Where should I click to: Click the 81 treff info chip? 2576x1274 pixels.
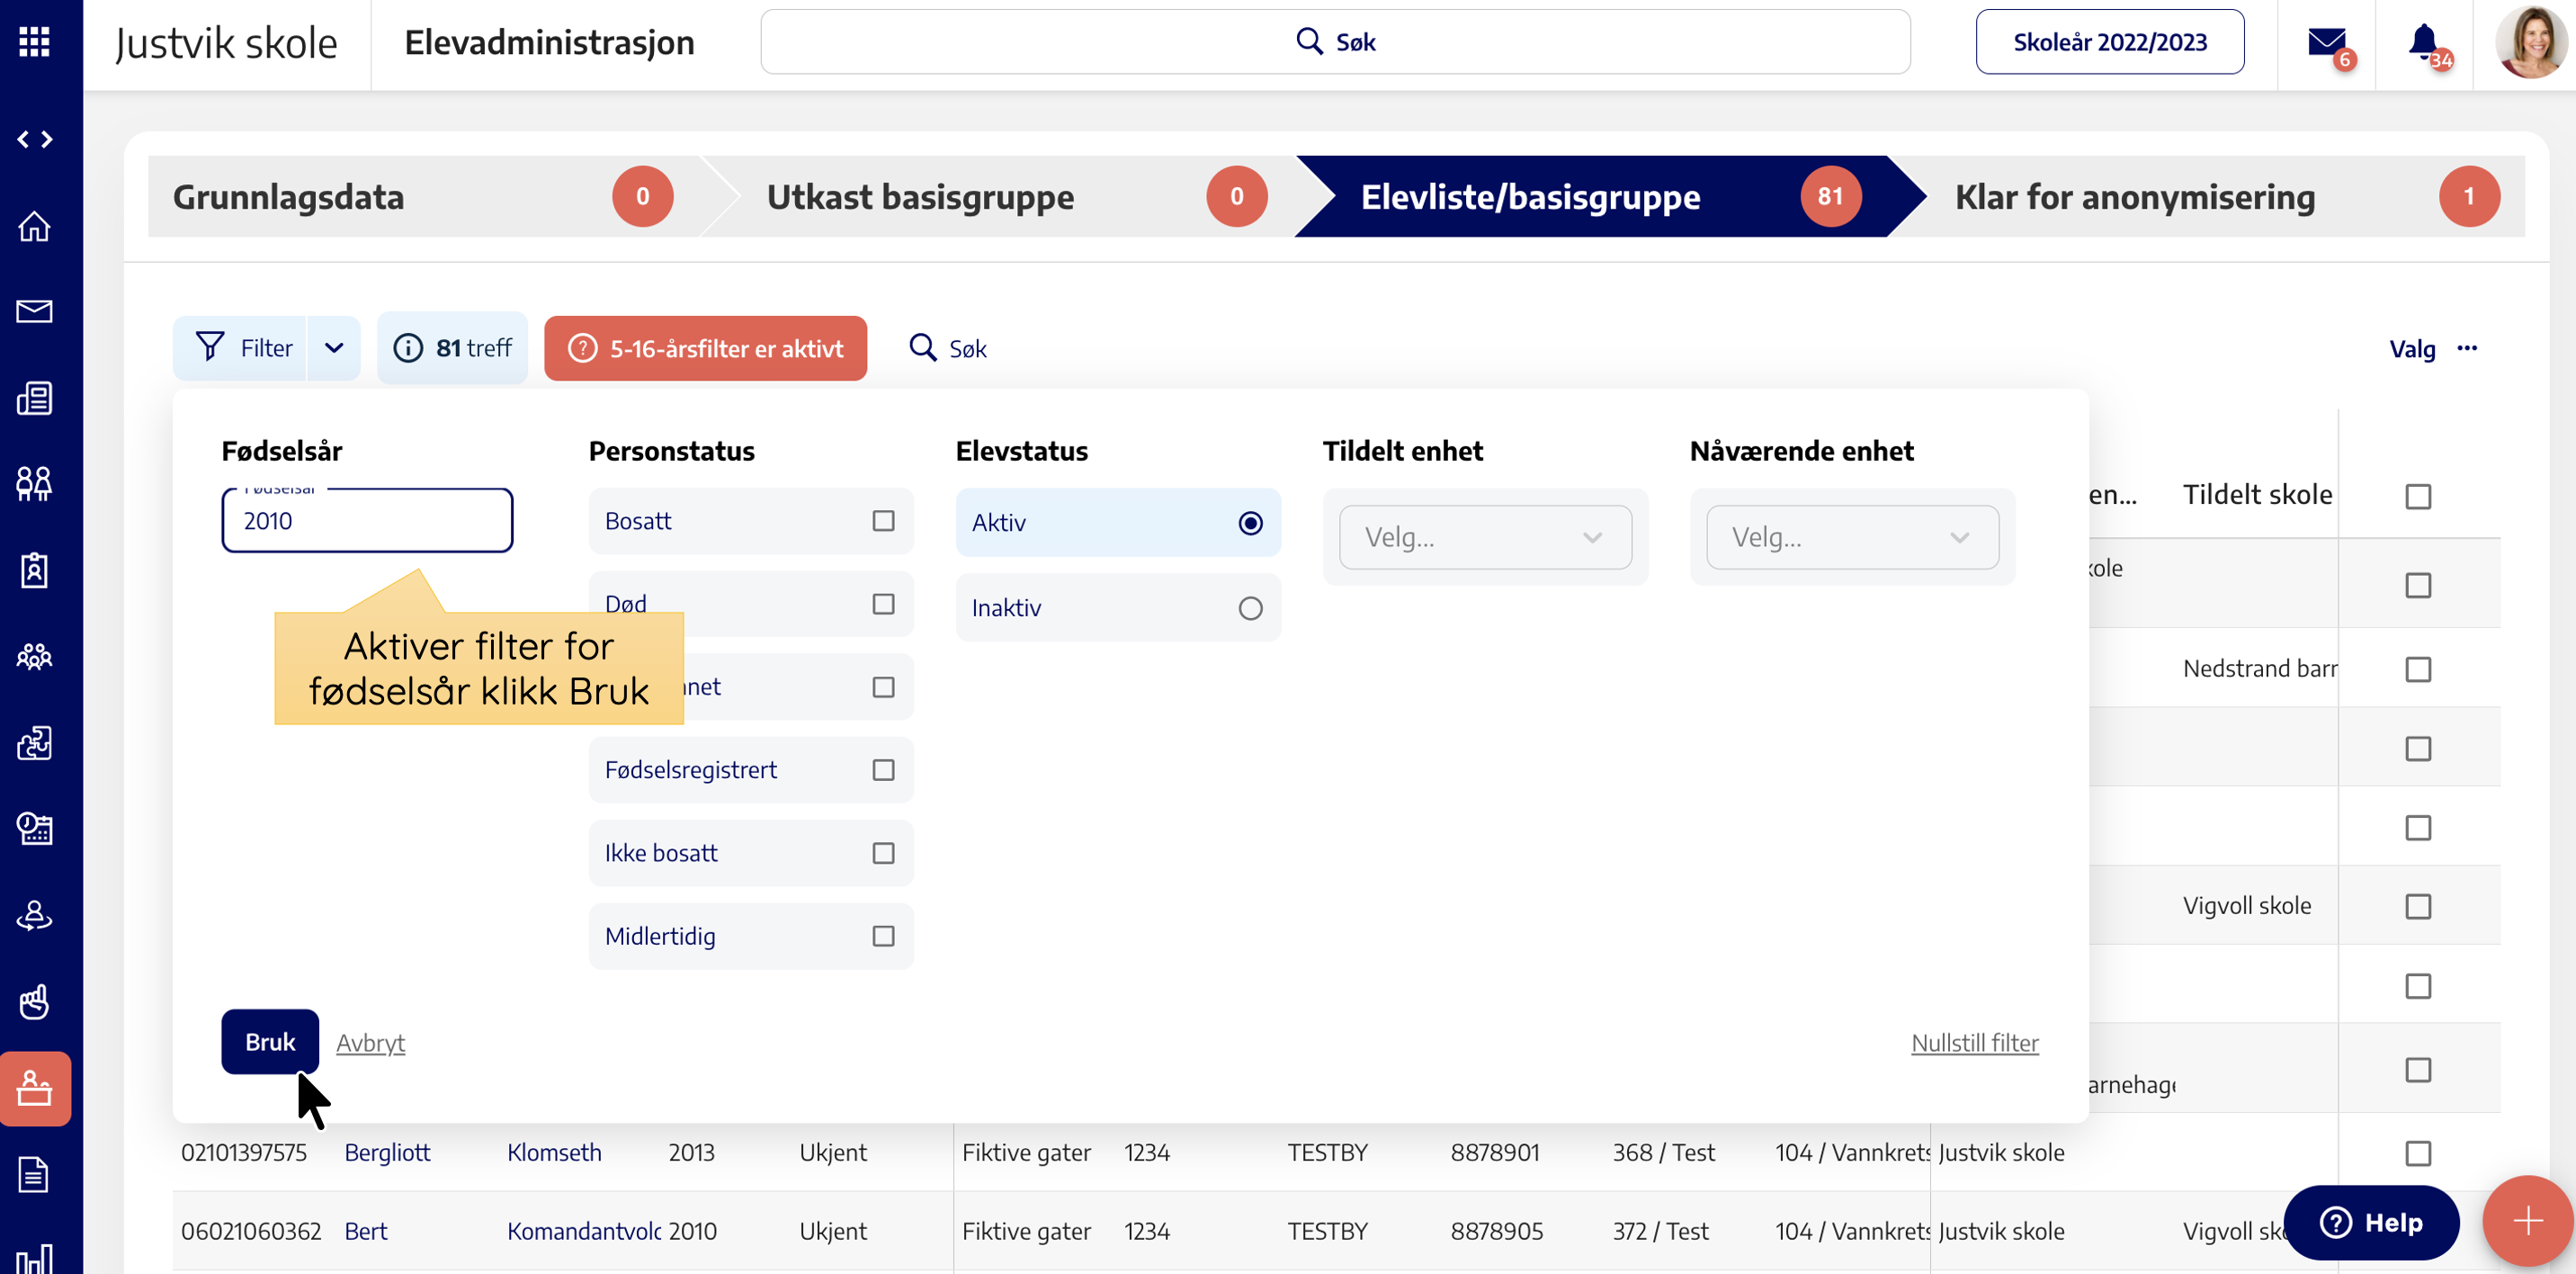coord(452,348)
